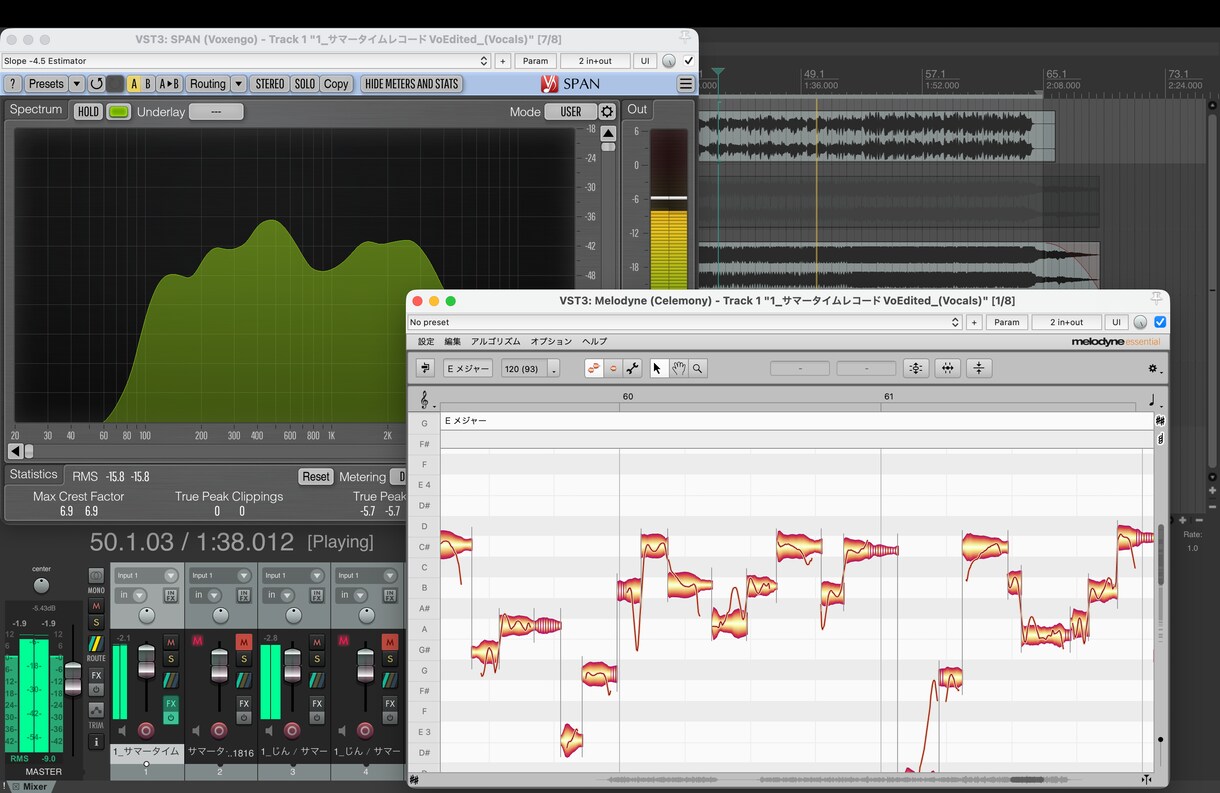Open master track ROUTE icon
The width and height of the screenshot is (1220, 793).
tap(96, 645)
